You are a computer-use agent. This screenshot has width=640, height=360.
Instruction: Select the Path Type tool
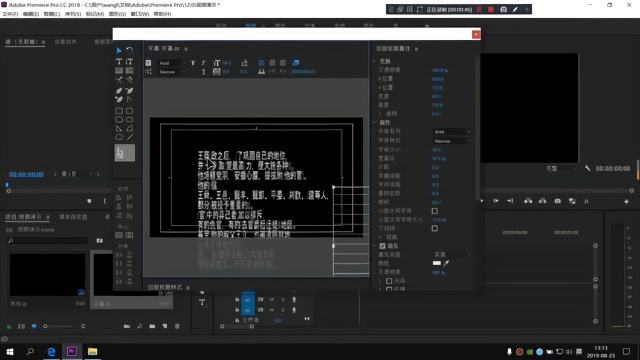click(x=119, y=79)
